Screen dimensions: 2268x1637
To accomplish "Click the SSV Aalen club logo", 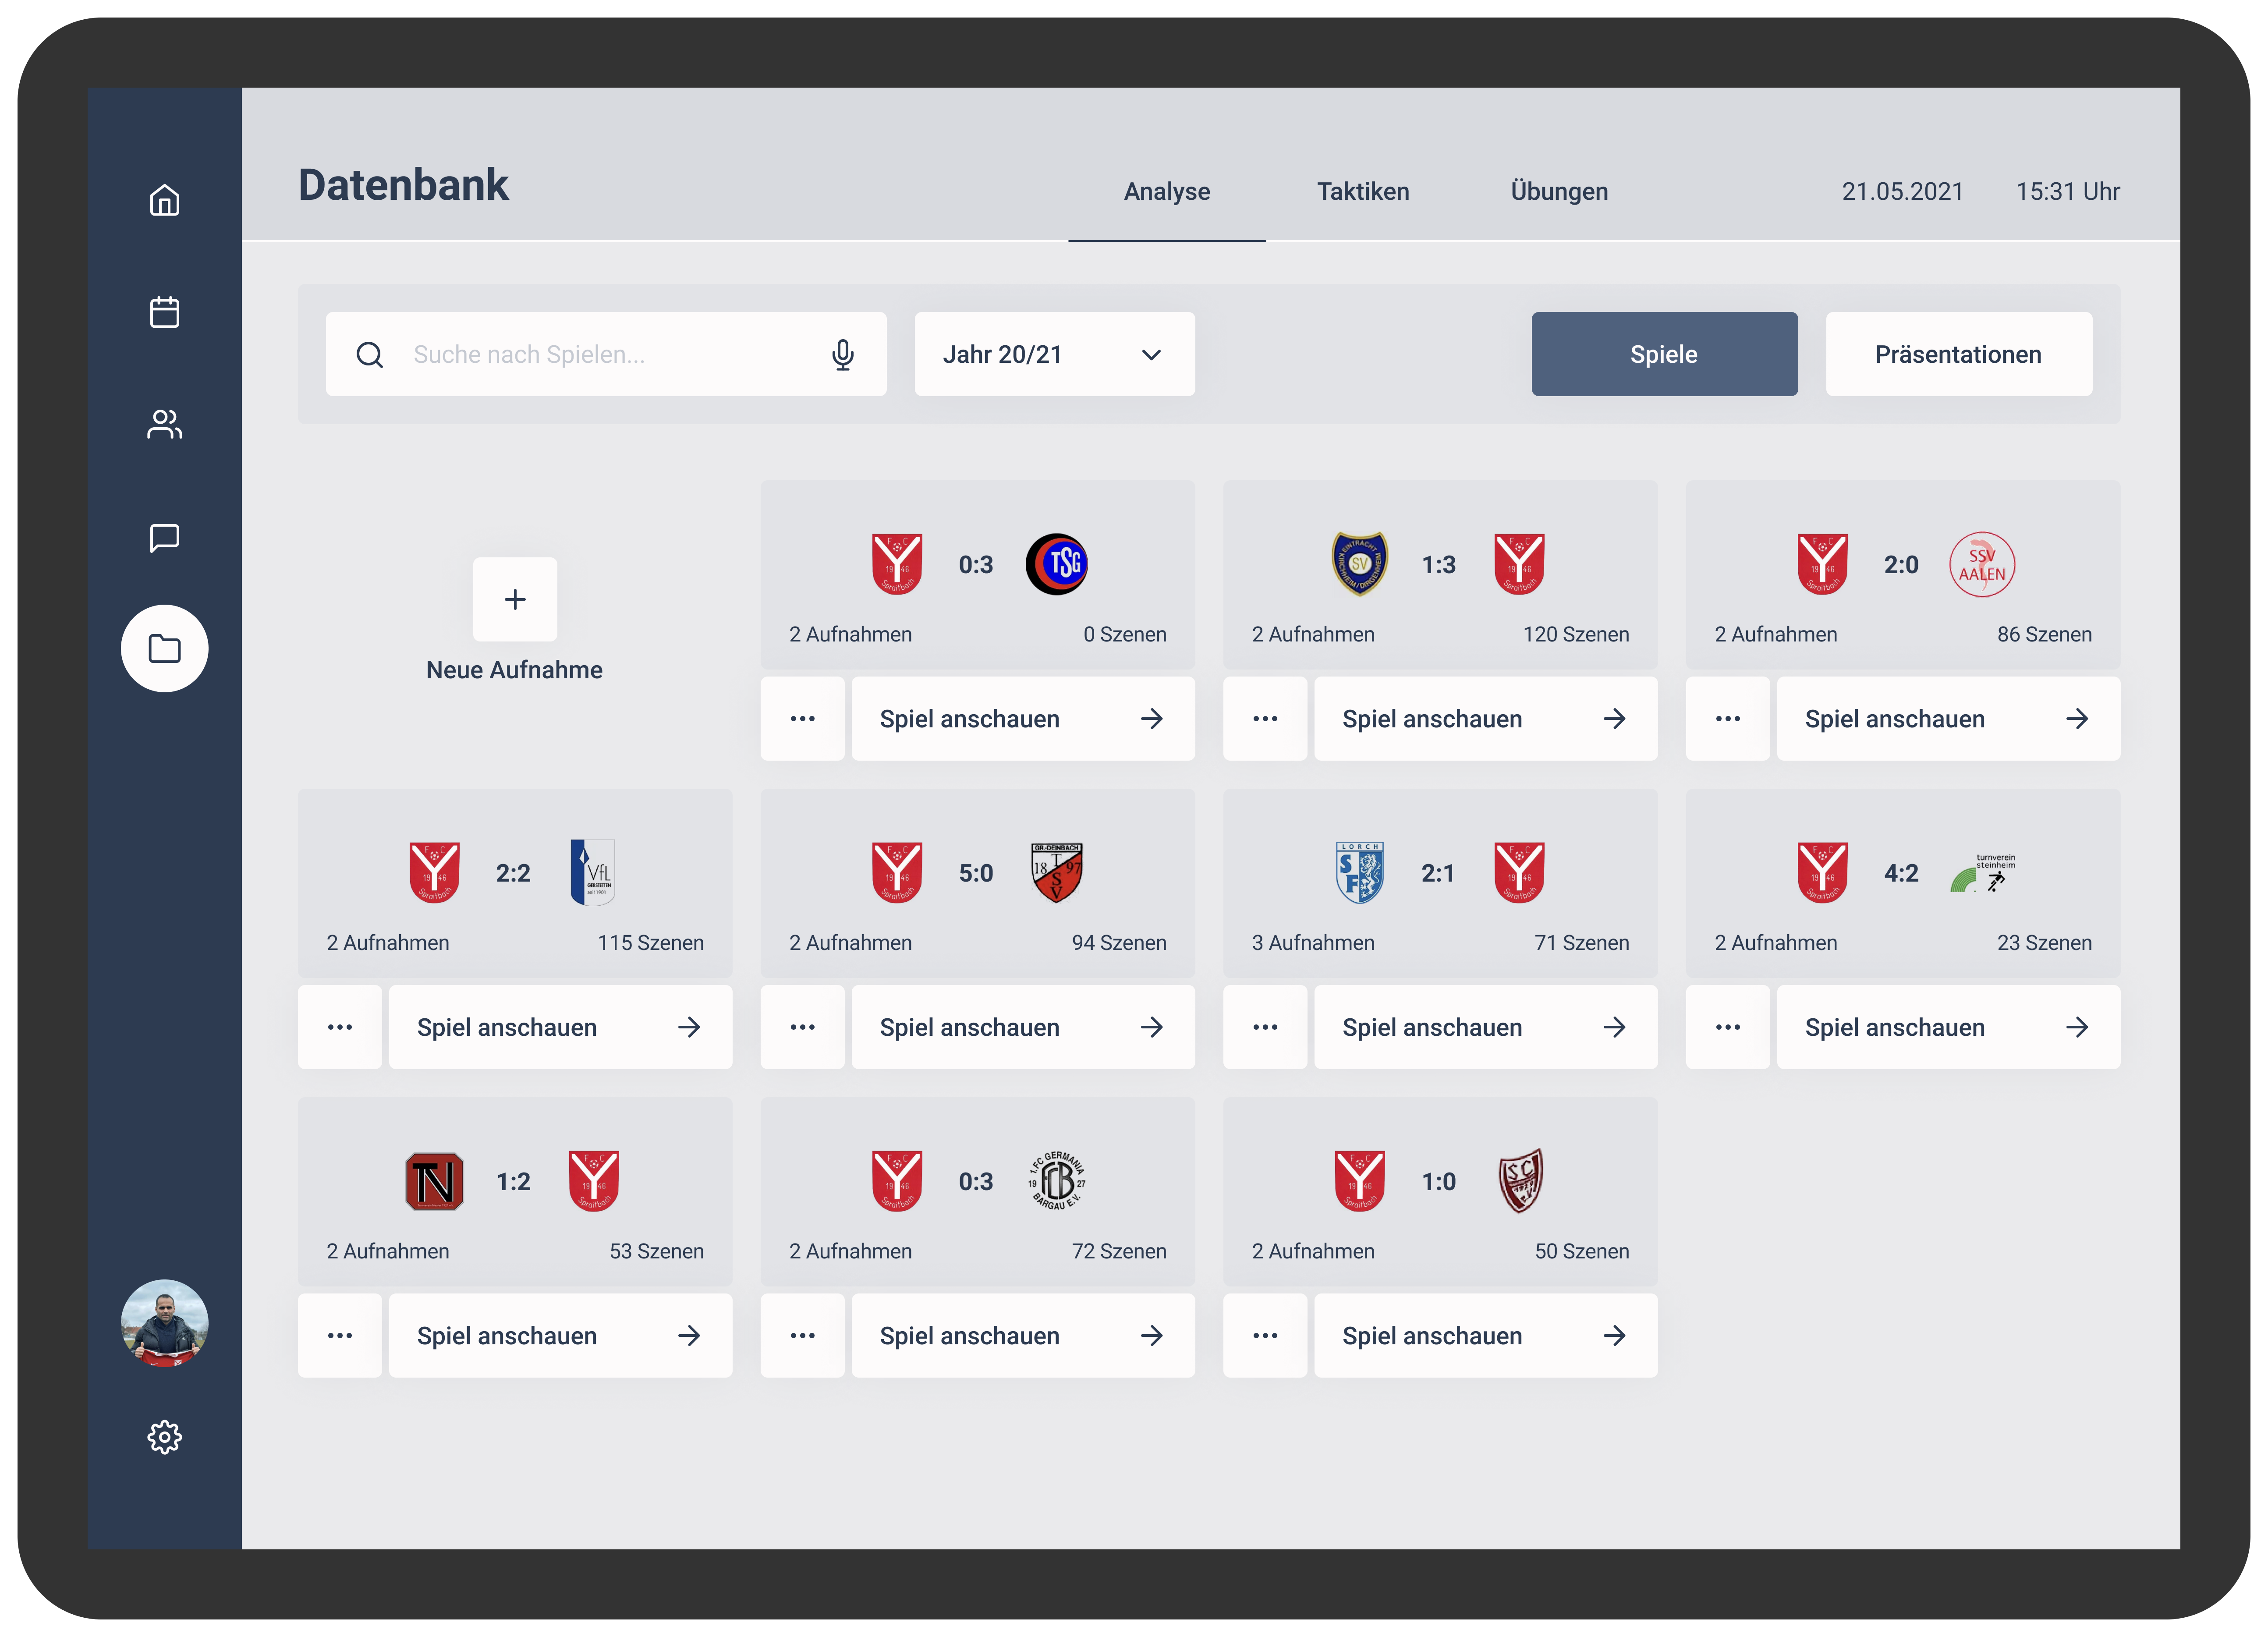I will point(1981,564).
